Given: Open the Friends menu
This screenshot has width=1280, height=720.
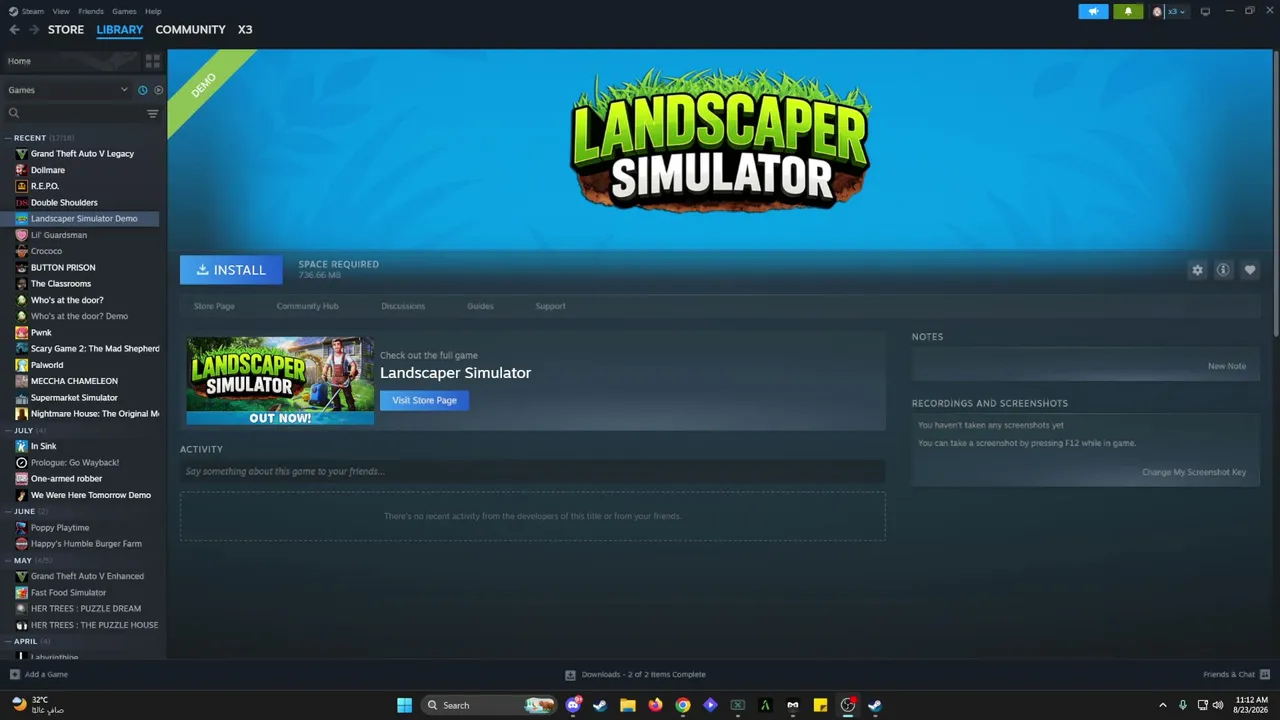Looking at the screenshot, I should (91, 11).
